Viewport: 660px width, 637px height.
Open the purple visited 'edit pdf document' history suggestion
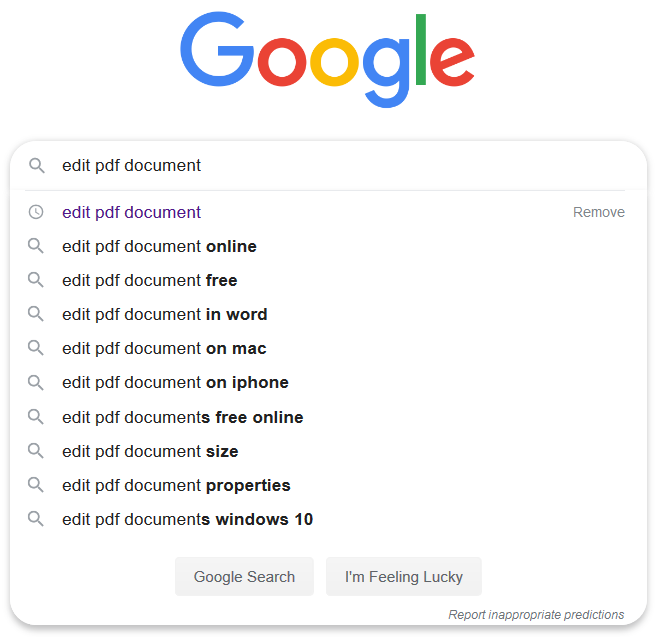tap(131, 212)
